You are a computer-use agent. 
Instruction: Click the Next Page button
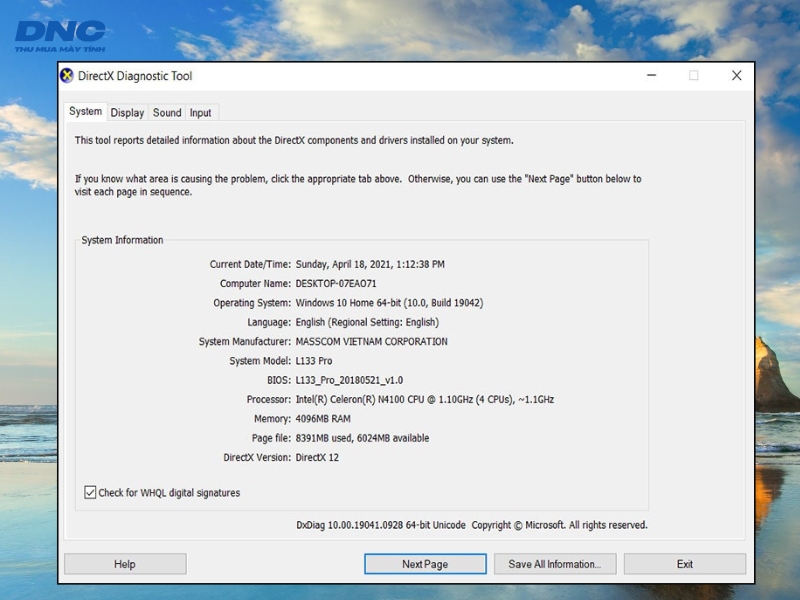[425, 564]
